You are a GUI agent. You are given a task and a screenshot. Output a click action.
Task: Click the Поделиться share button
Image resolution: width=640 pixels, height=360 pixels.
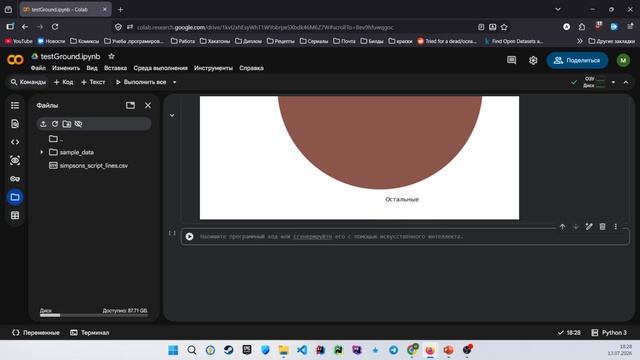coord(577,60)
